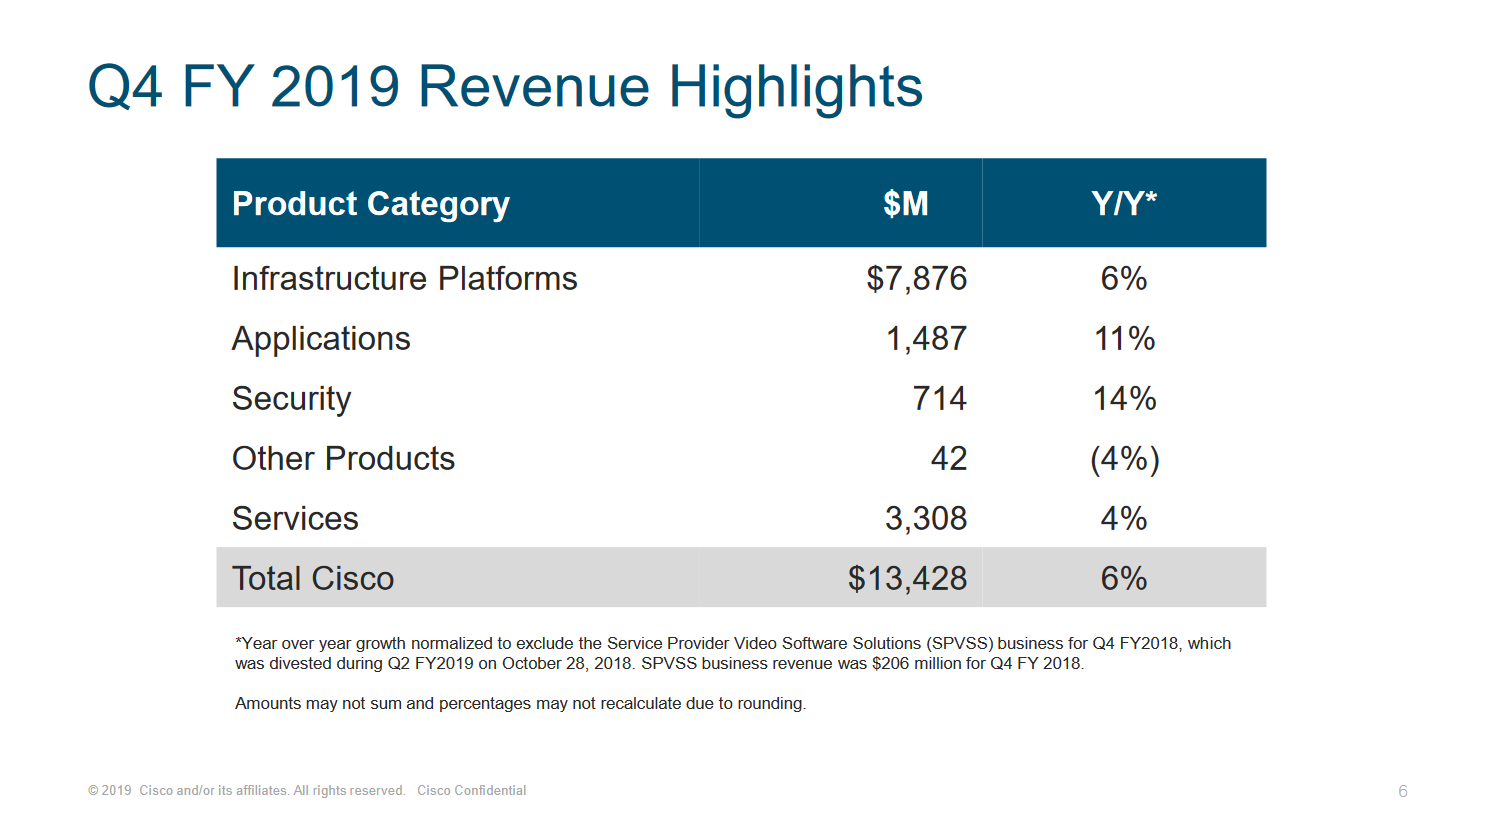The height and width of the screenshot is (839, 1495).
Task: Click the '© 2019 Cisco and/or its affiliates' copyright text
Action: pyautogui.click(x=246, y=790)
